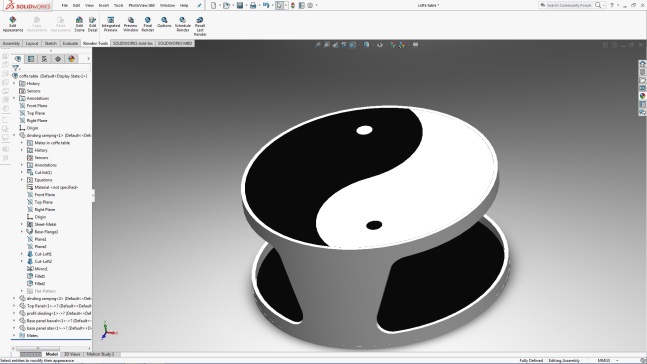647x364 pixels.
Task: Click the Save icon in quick toolbar
Action: click(x=240, y=5)
